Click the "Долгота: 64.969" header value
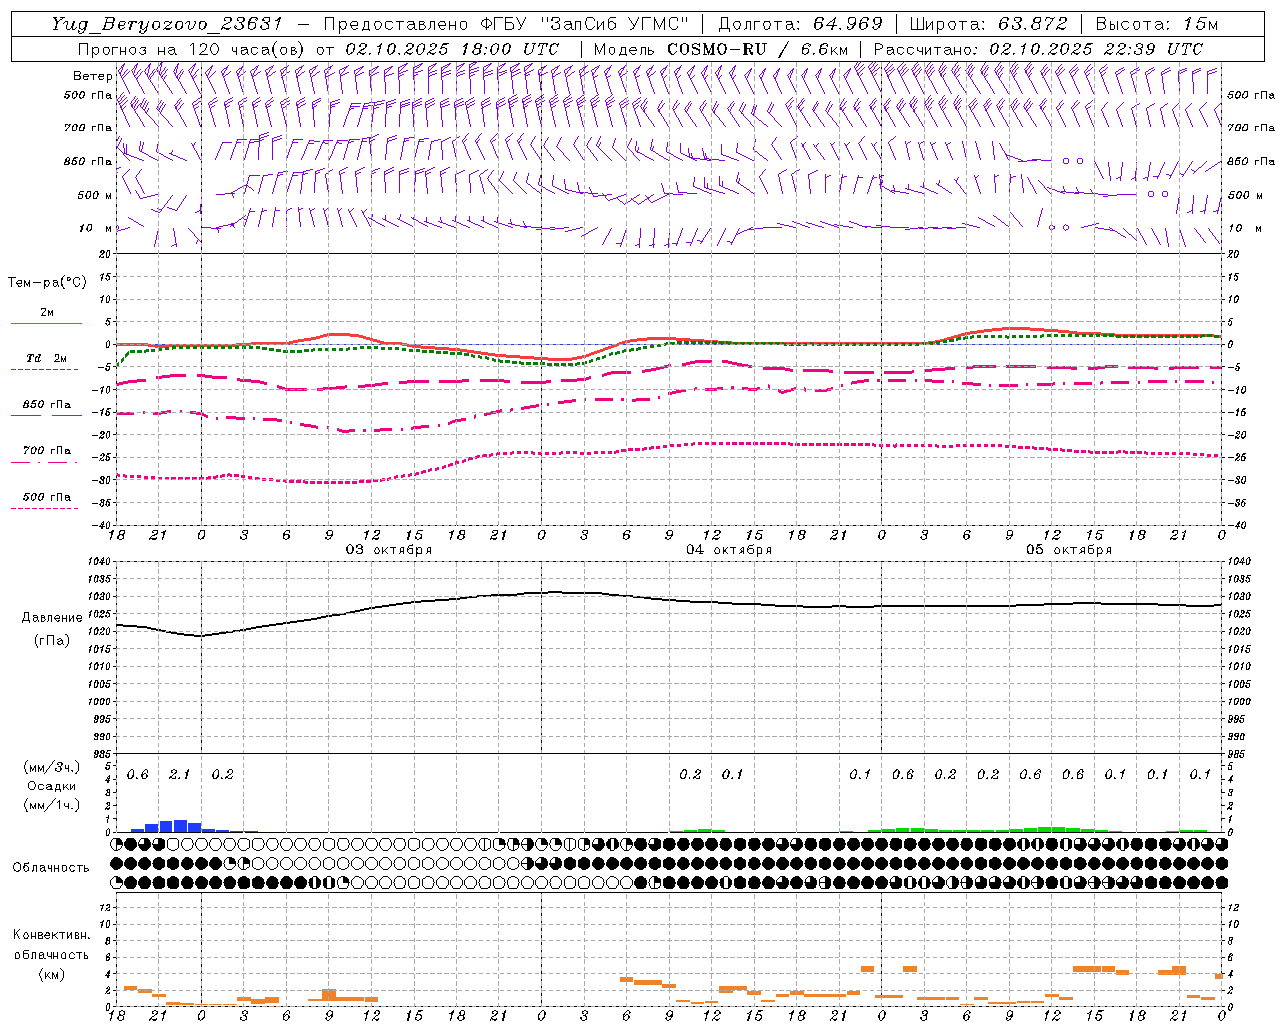The height and width of the screenshot is (1024, 1280). (x=800, y=24)
